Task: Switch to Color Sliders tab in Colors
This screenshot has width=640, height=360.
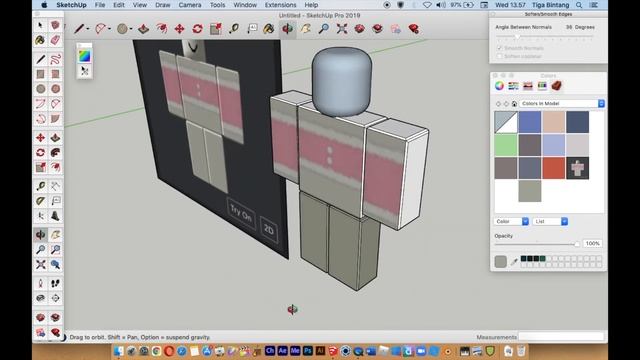Action: tap(513, 86)
